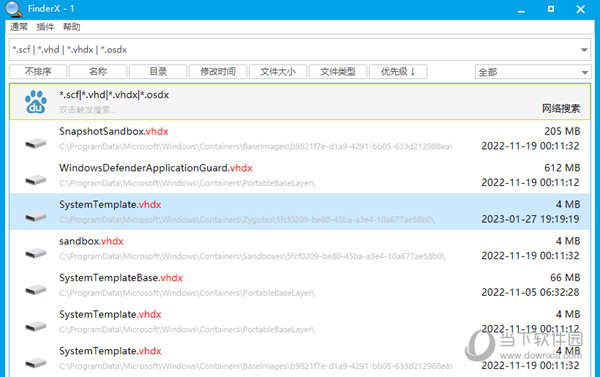Sort results by 名称

point(98,72)
